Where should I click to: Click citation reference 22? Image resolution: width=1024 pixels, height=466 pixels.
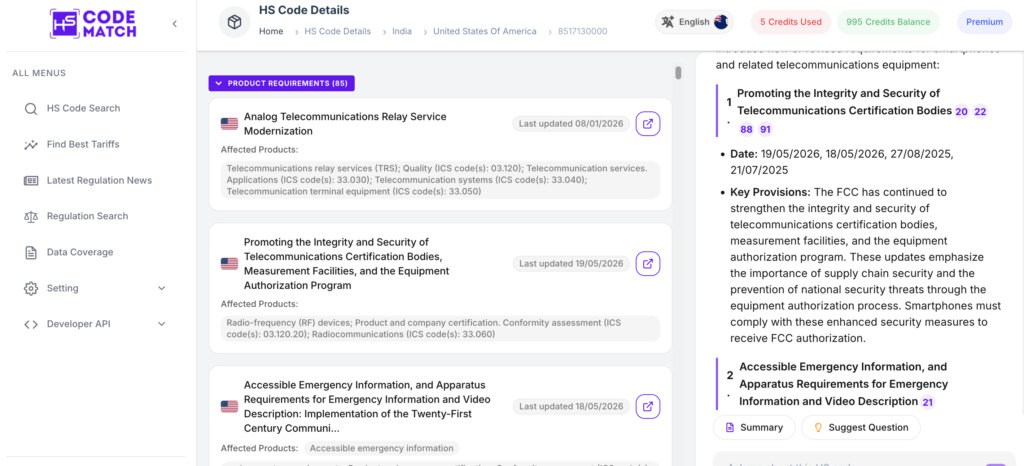pos(980,112)
